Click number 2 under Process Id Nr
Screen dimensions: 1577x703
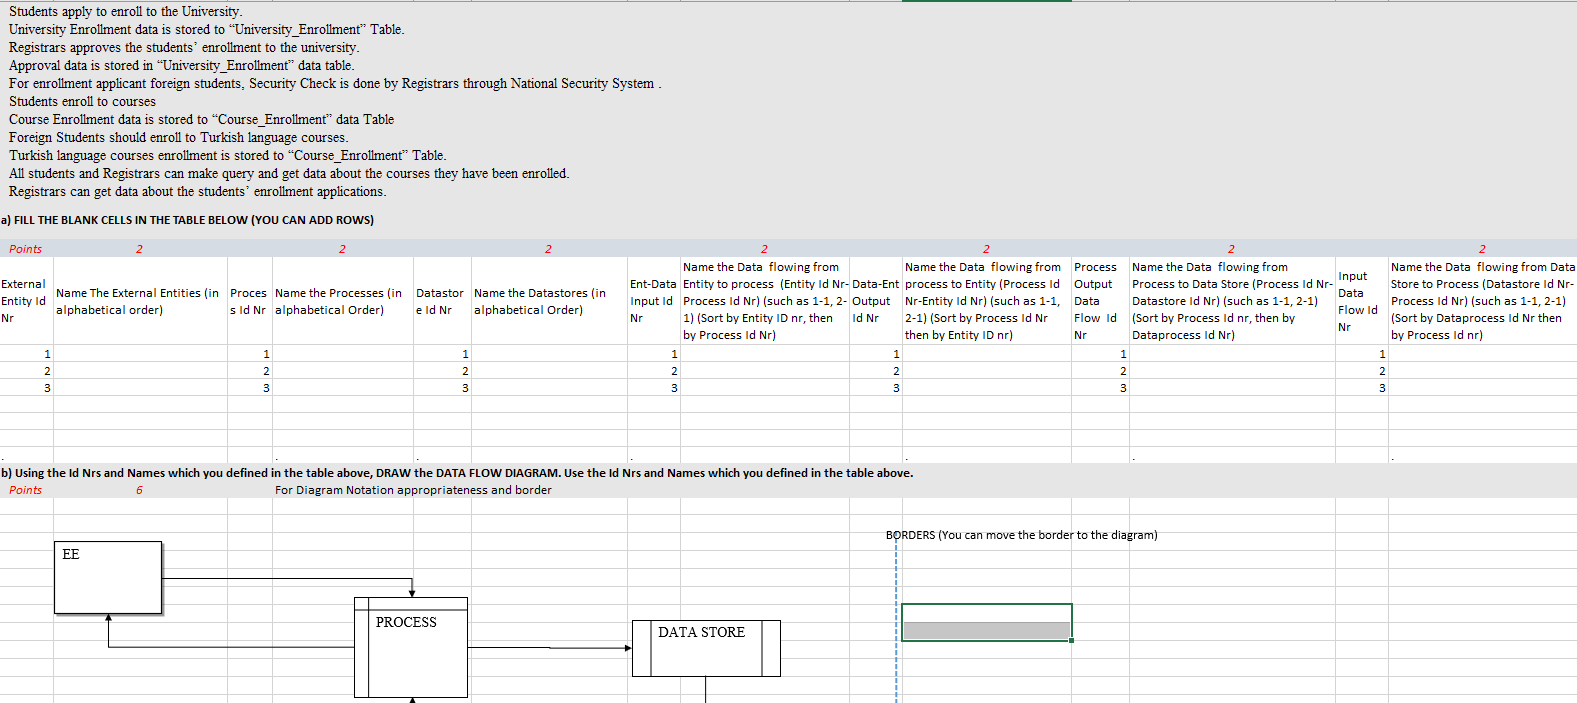(266, 371)
